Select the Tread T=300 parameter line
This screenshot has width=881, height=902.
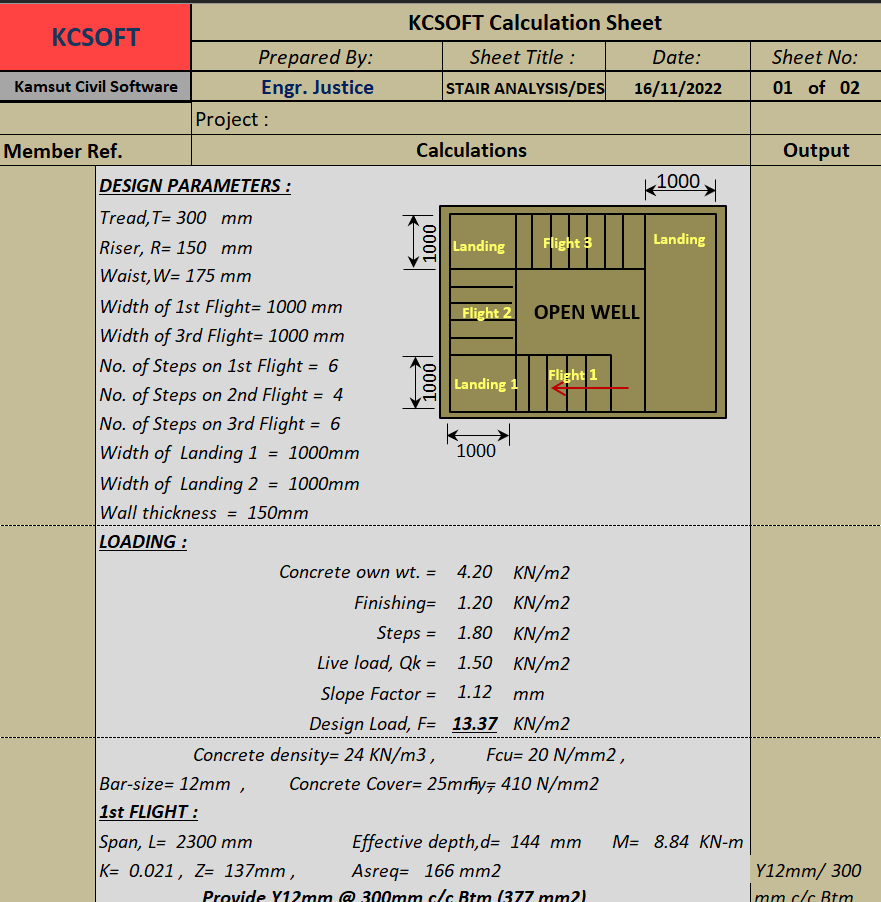(x=175, y=217)
